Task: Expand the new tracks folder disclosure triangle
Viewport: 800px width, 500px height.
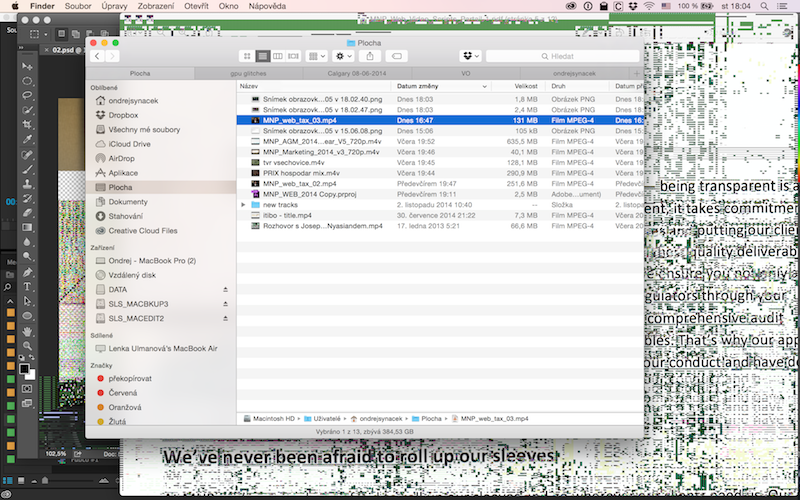Action: pos(243,205)
